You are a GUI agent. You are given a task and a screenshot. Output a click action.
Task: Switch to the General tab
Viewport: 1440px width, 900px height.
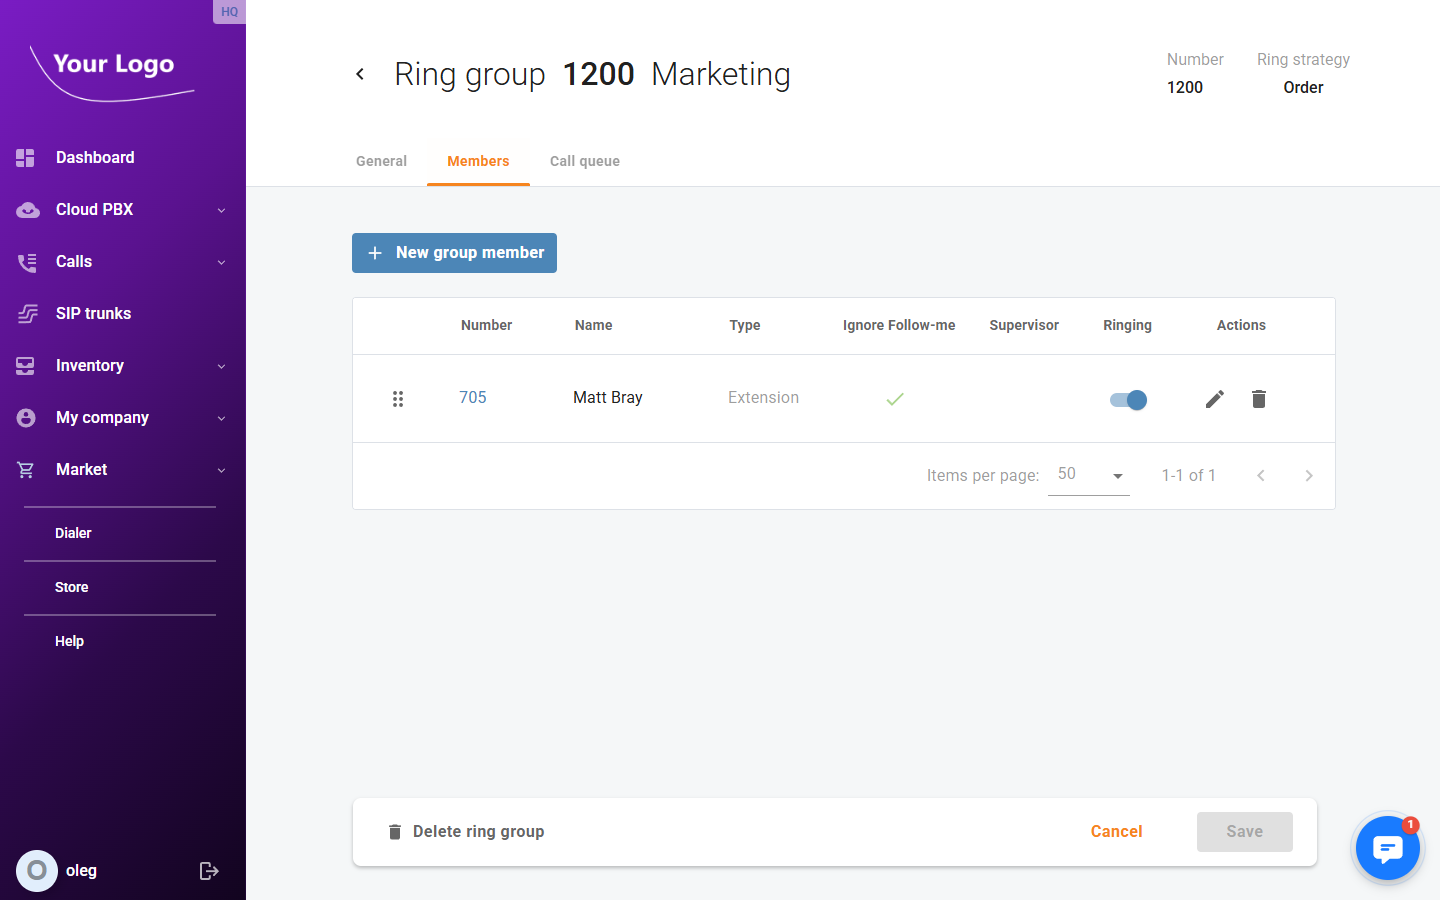point(381,161)
